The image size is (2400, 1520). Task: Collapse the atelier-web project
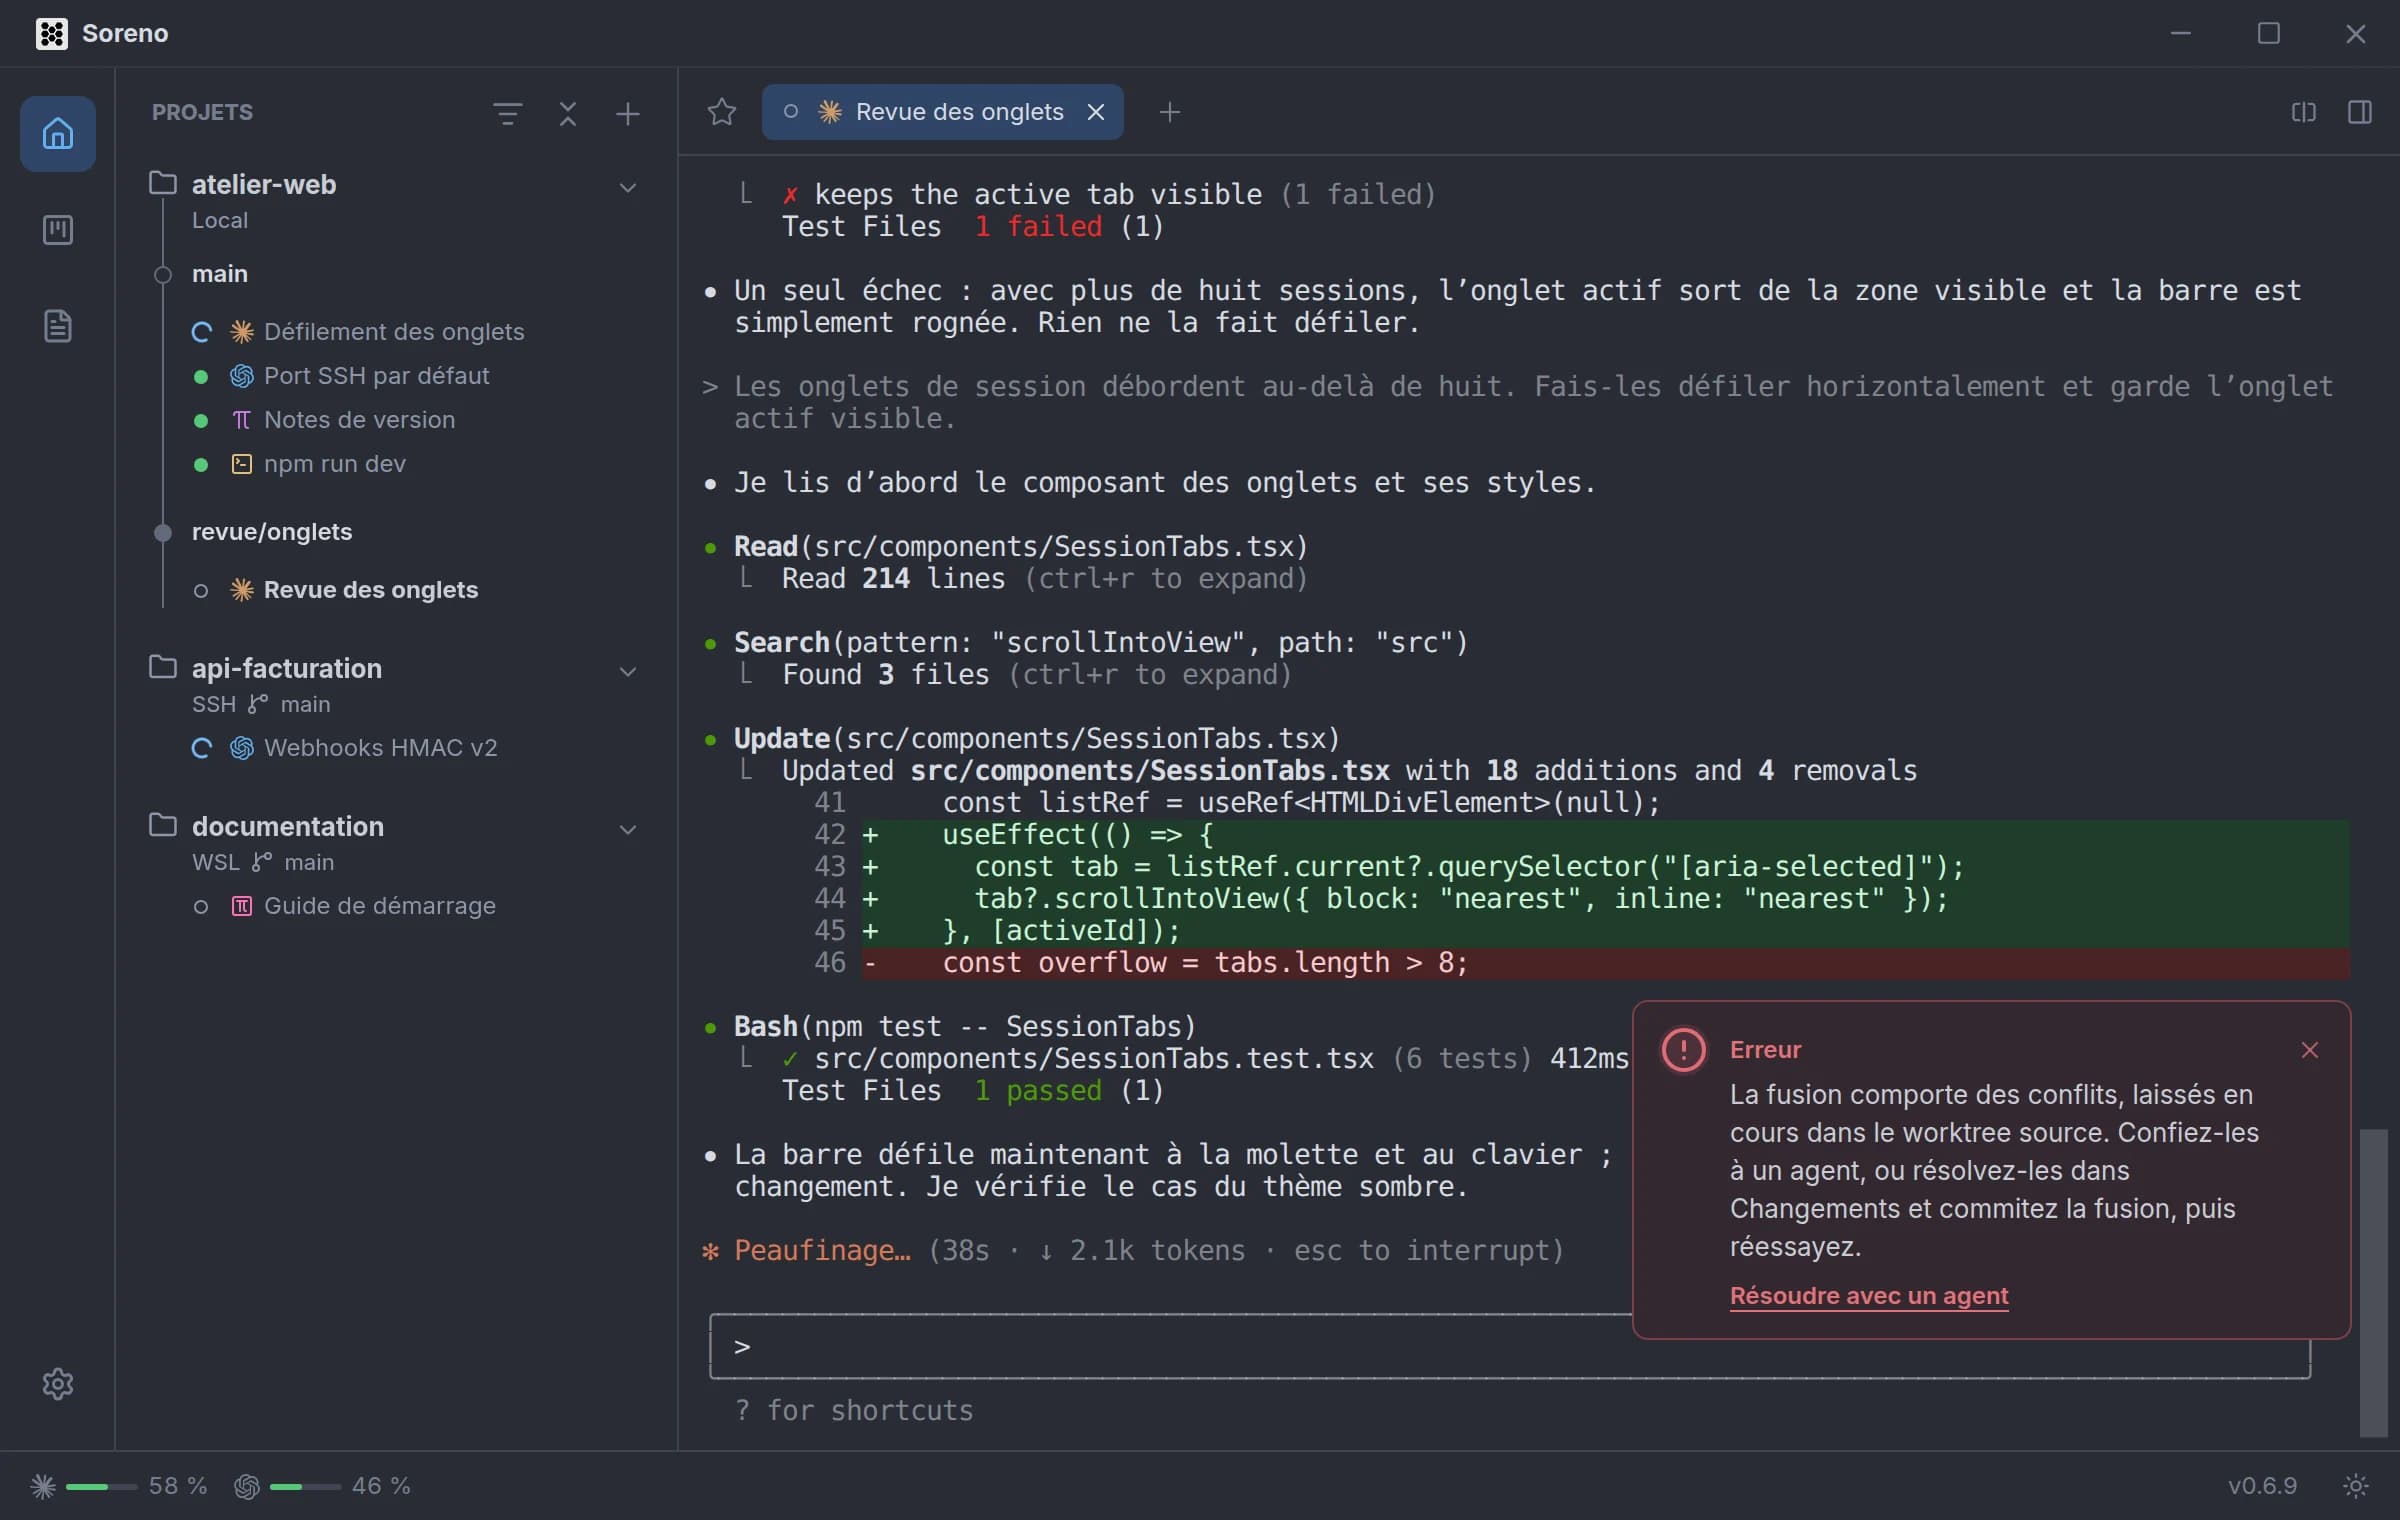[x=627, y=187]
